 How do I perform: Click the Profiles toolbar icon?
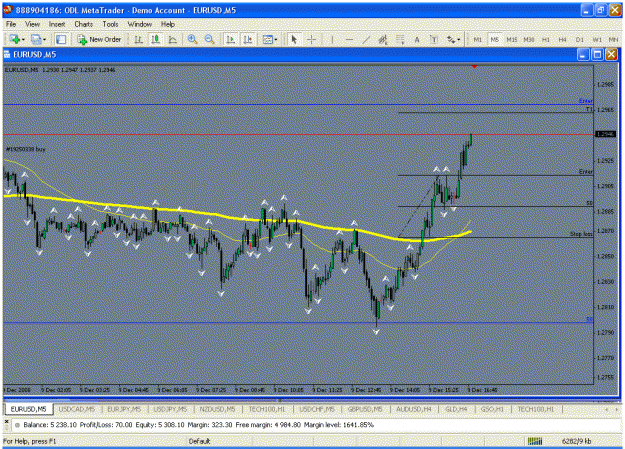click(x=36, y=39)
